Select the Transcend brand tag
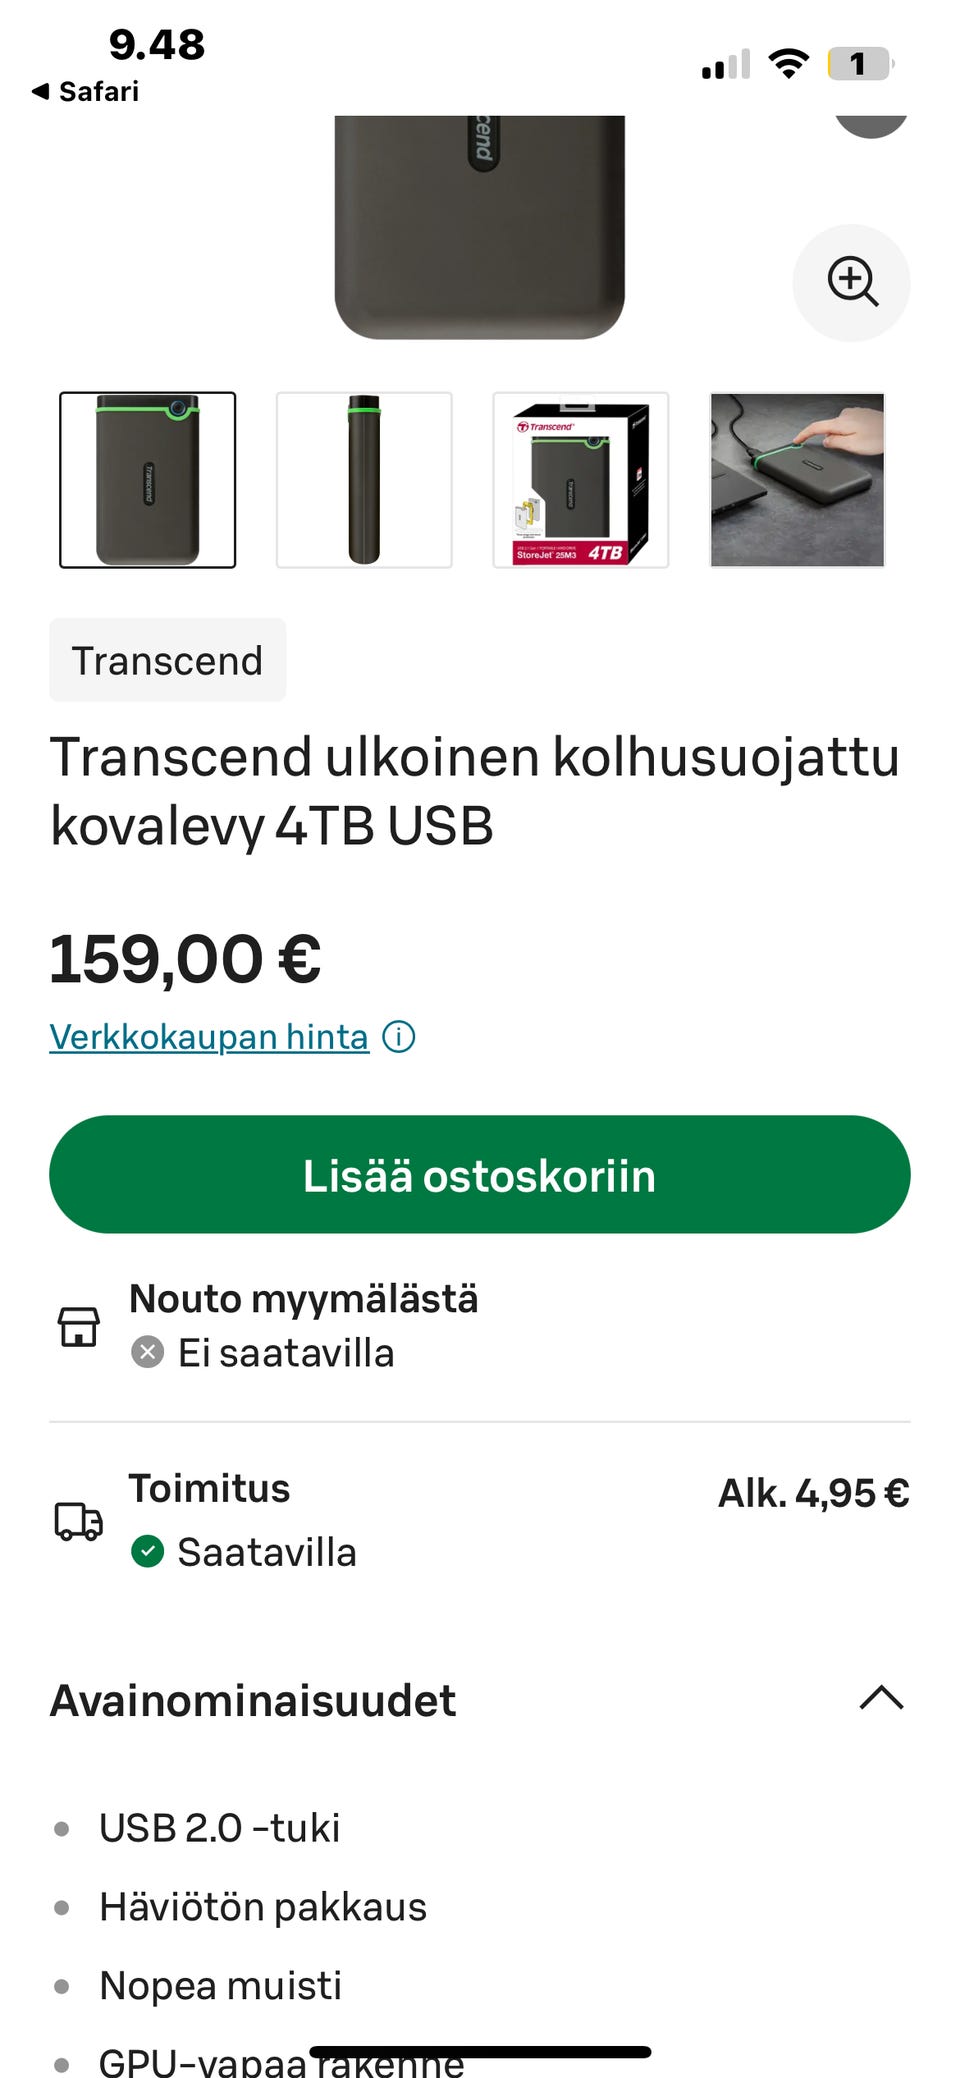The height and width of the screenshot is (2078, 960). tap(167, 659)
